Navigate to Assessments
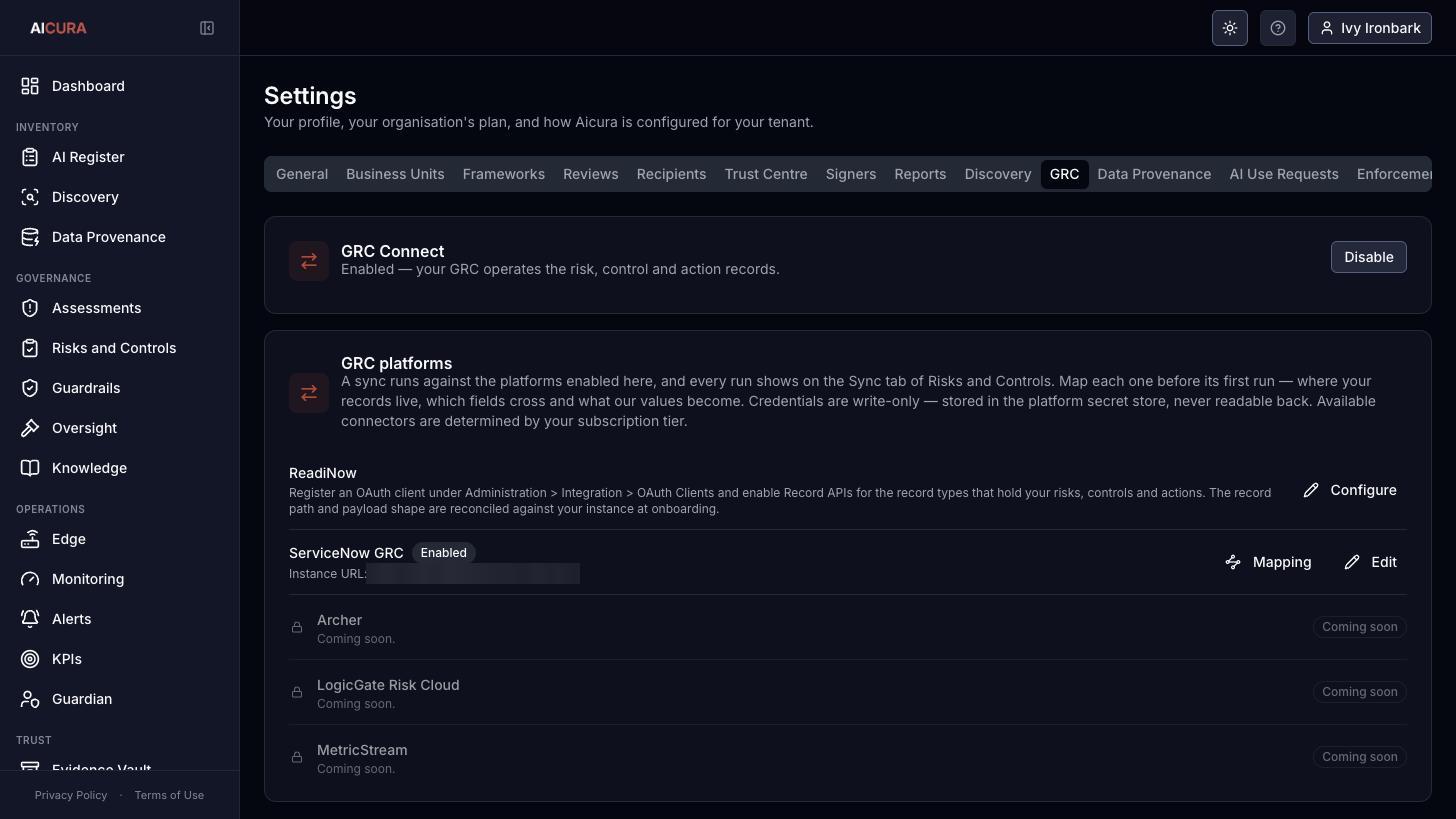This screenshot has height=819, width=1456. pos(119,308)
